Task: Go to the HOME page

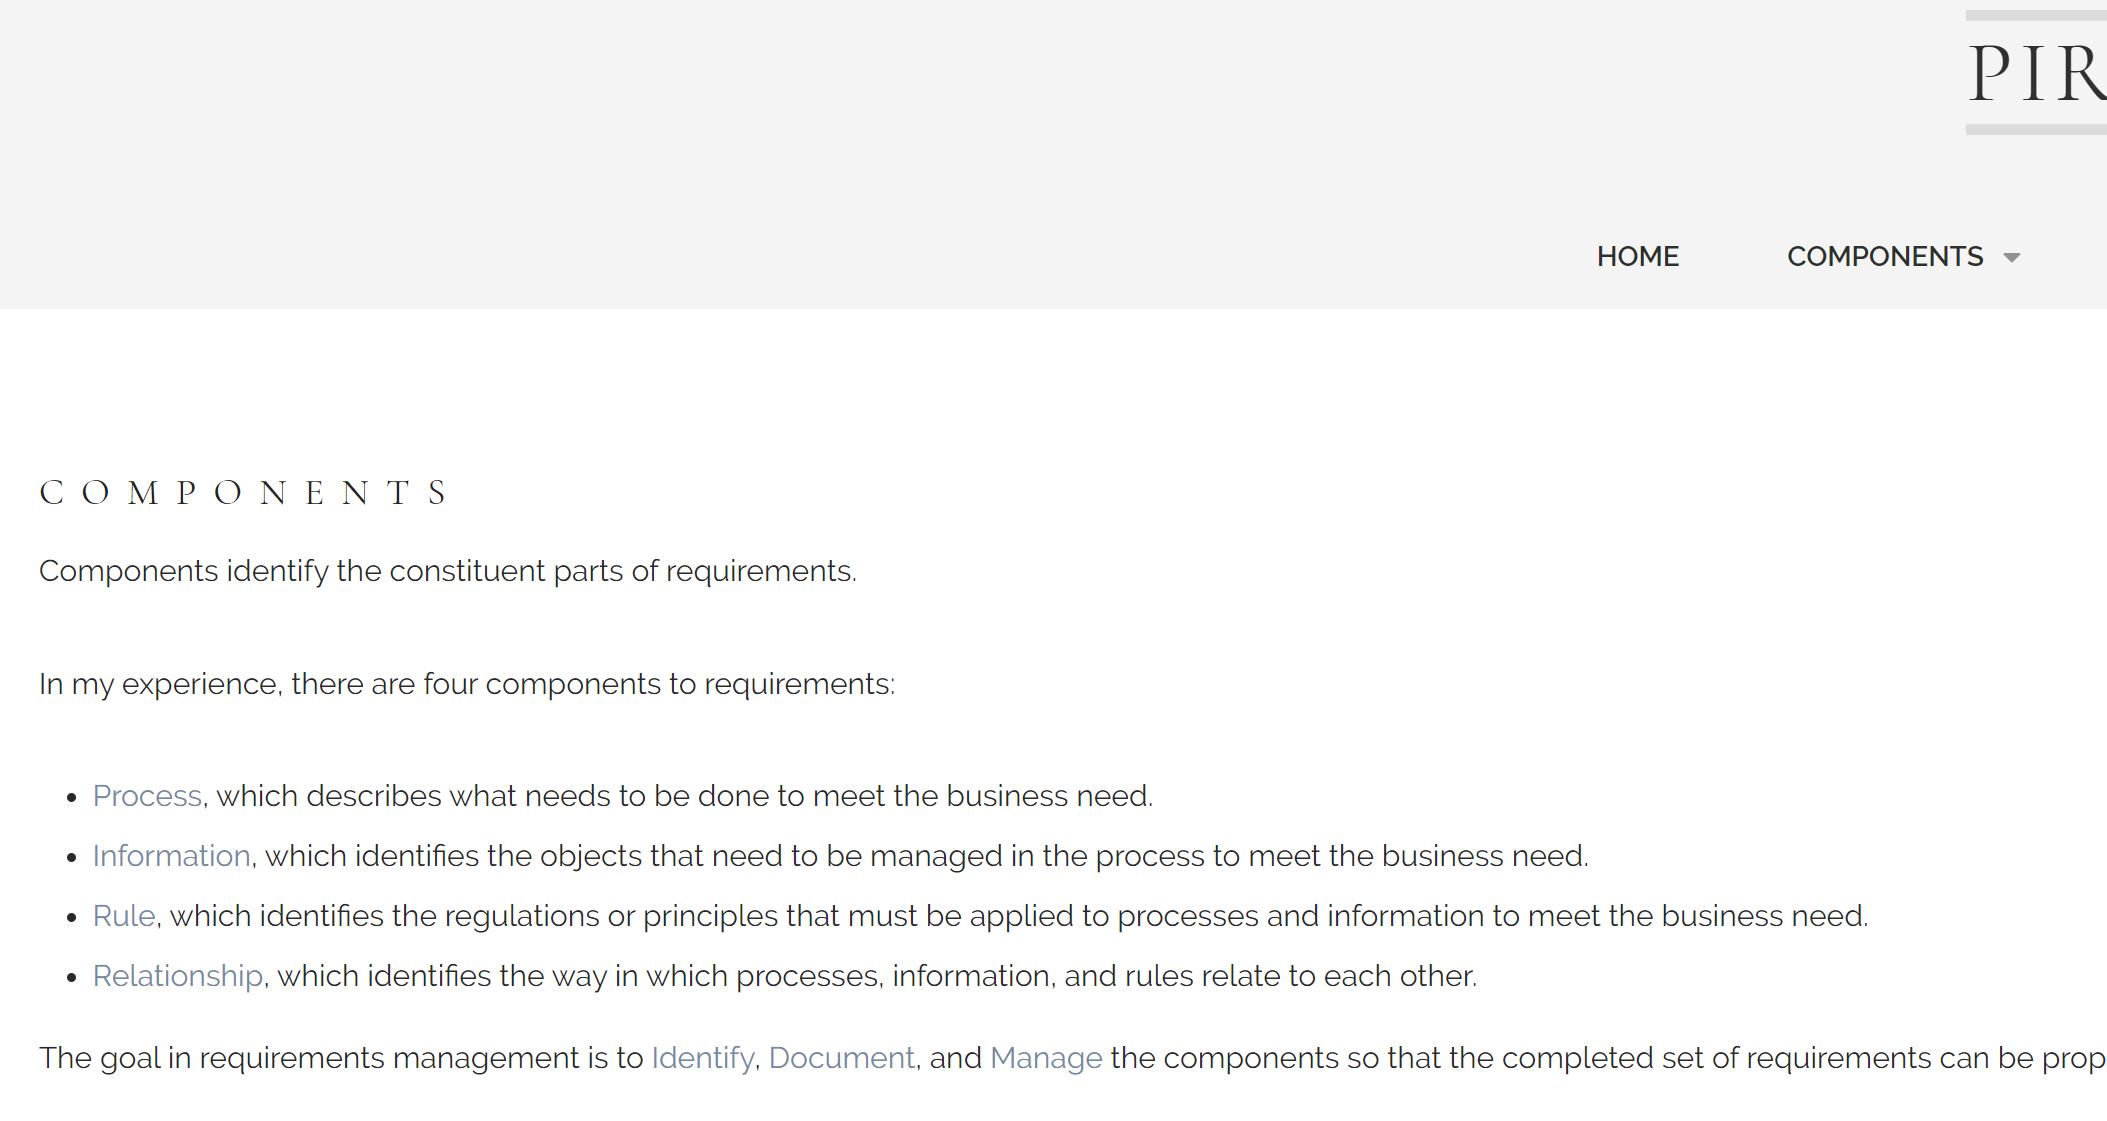Action: pos(1637,257)
